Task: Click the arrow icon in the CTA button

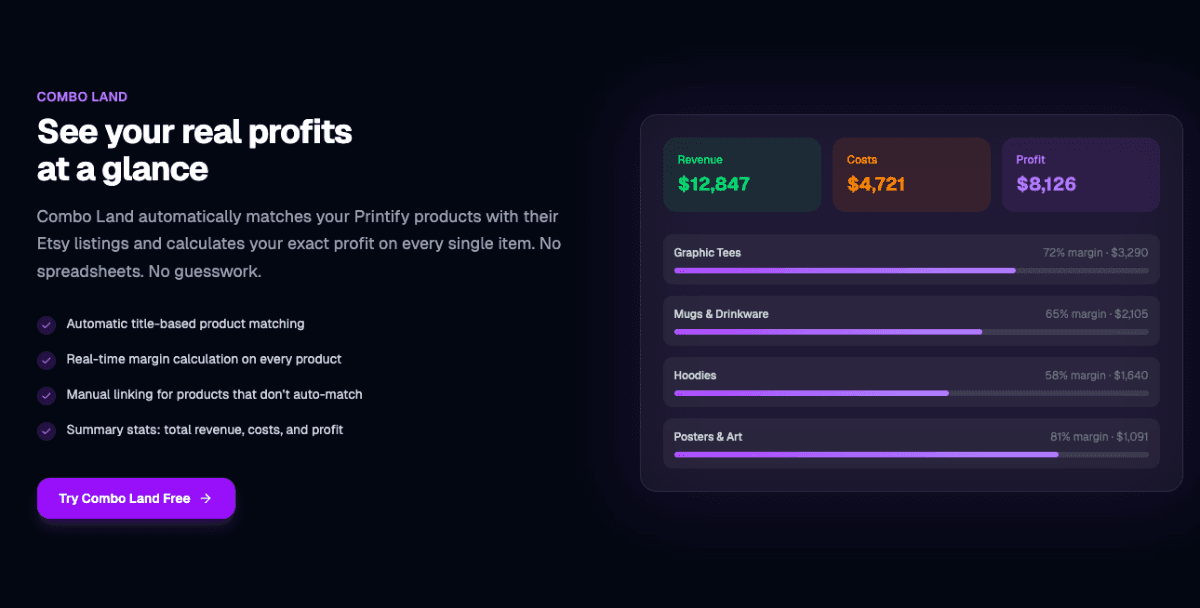Action: pyautogui.click(x=206, y=498)
